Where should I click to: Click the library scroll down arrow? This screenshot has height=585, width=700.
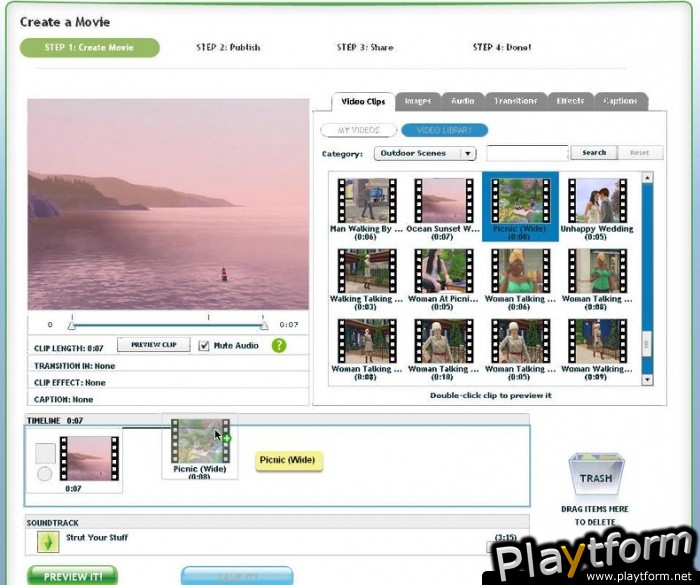click(647, 380)
